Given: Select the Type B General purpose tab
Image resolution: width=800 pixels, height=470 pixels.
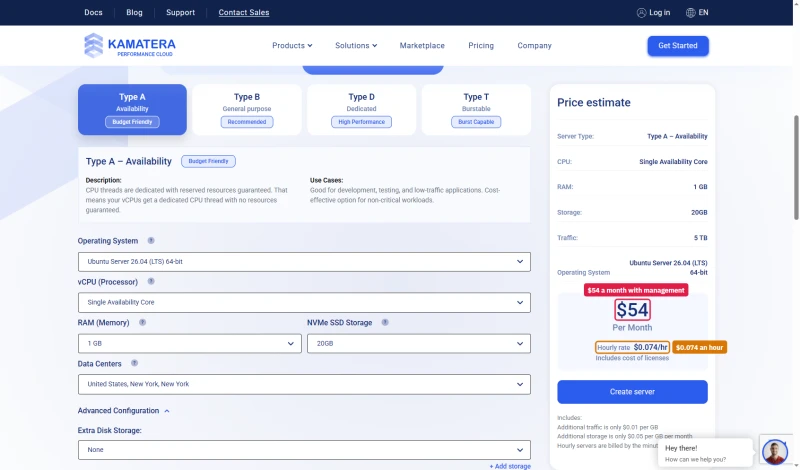Looking at the screenshot, I should [x=247, y=109].
